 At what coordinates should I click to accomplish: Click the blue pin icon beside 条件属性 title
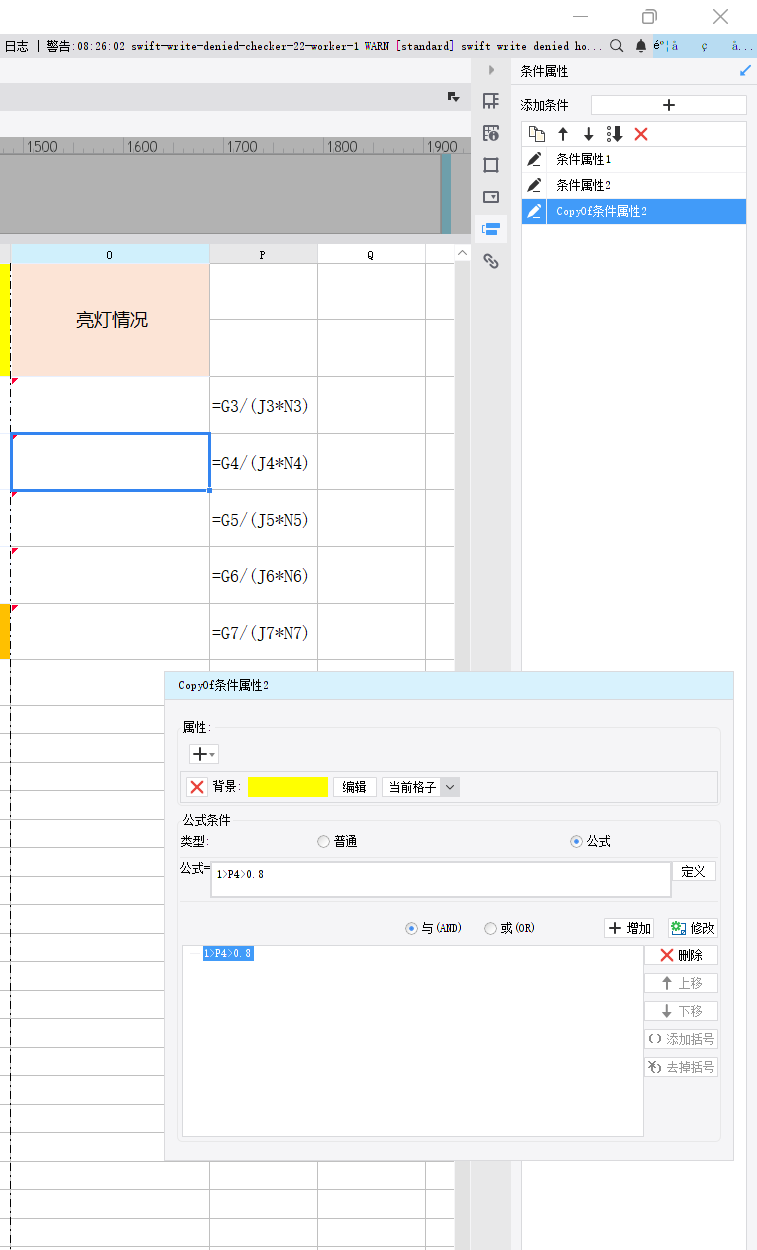click(x=745, y=71)
